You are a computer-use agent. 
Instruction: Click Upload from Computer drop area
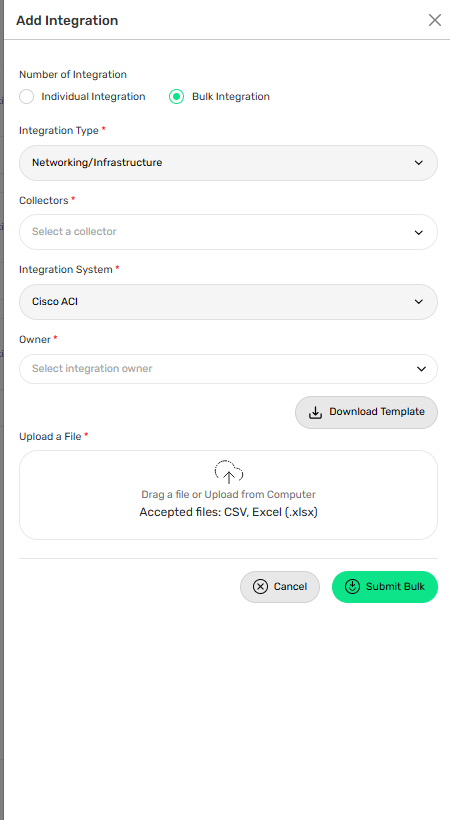228,495
